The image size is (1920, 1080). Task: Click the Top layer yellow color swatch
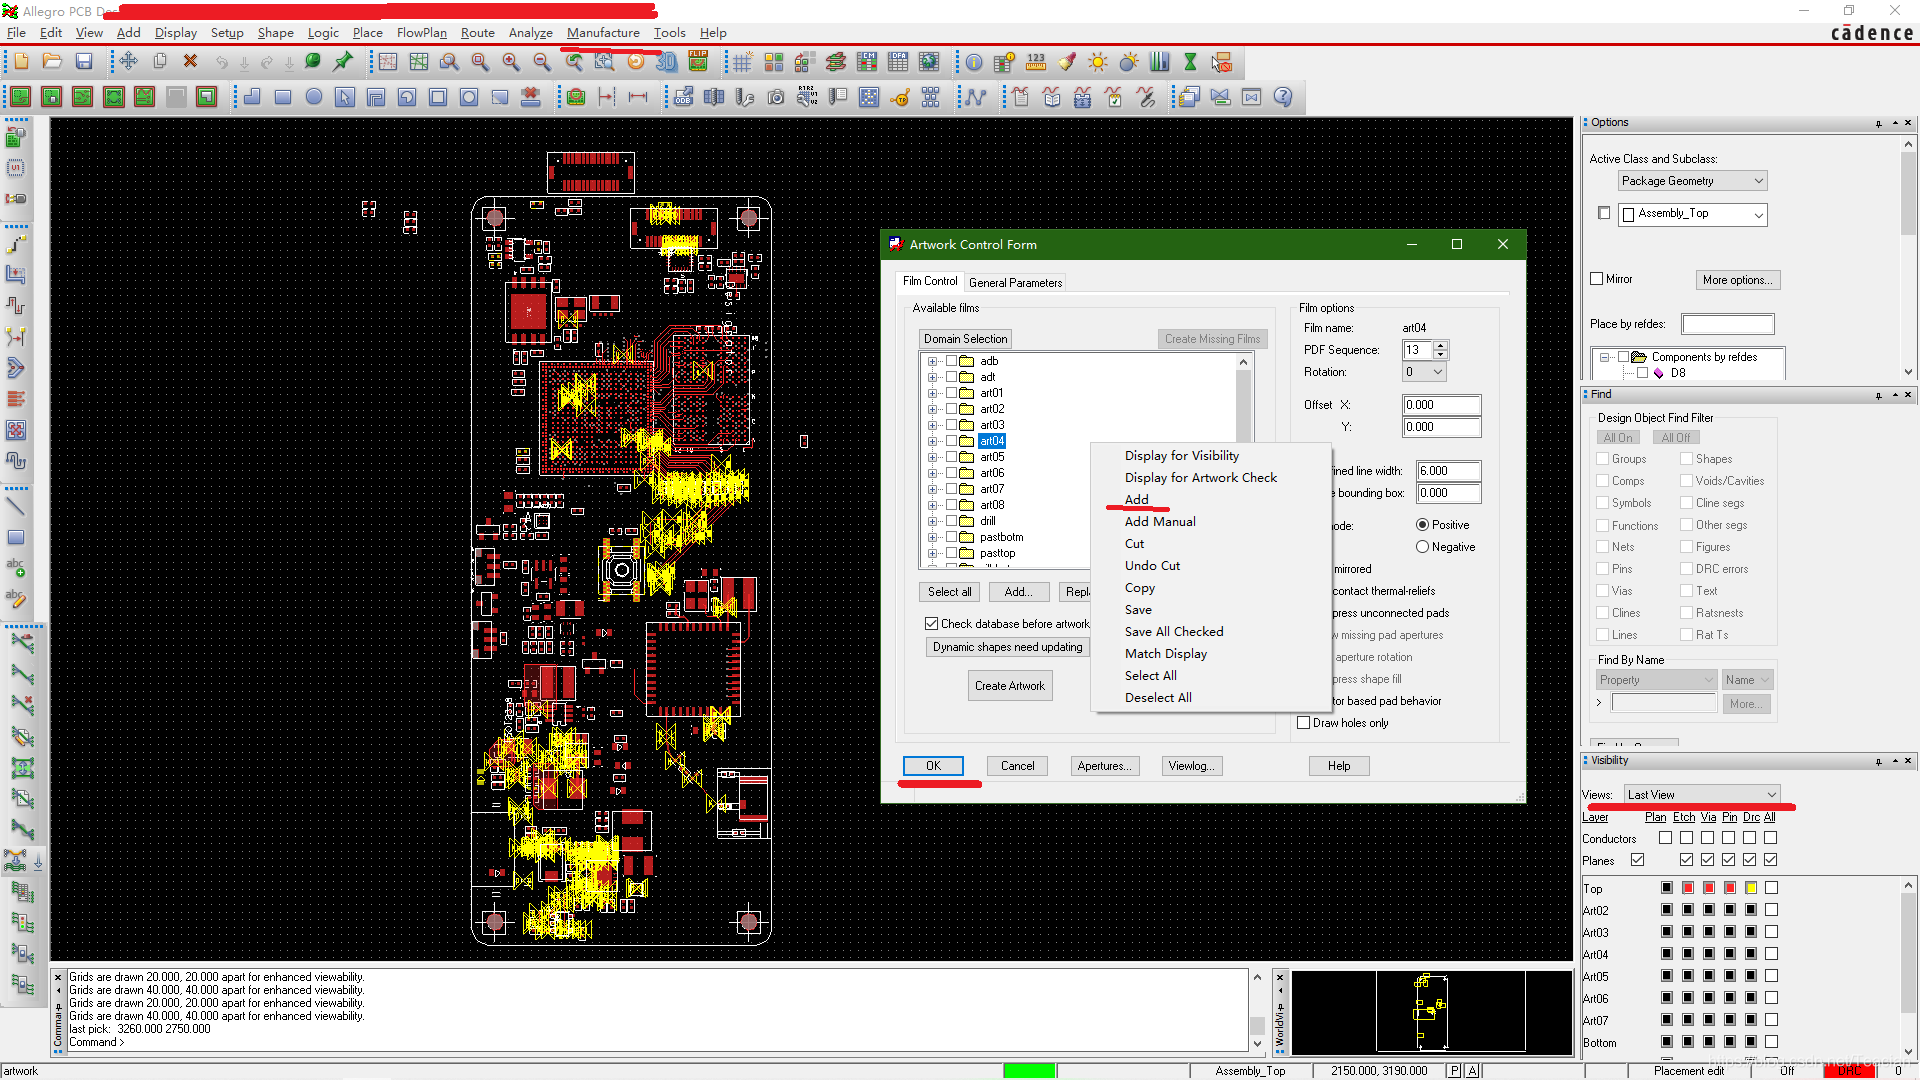point(1751,888)
